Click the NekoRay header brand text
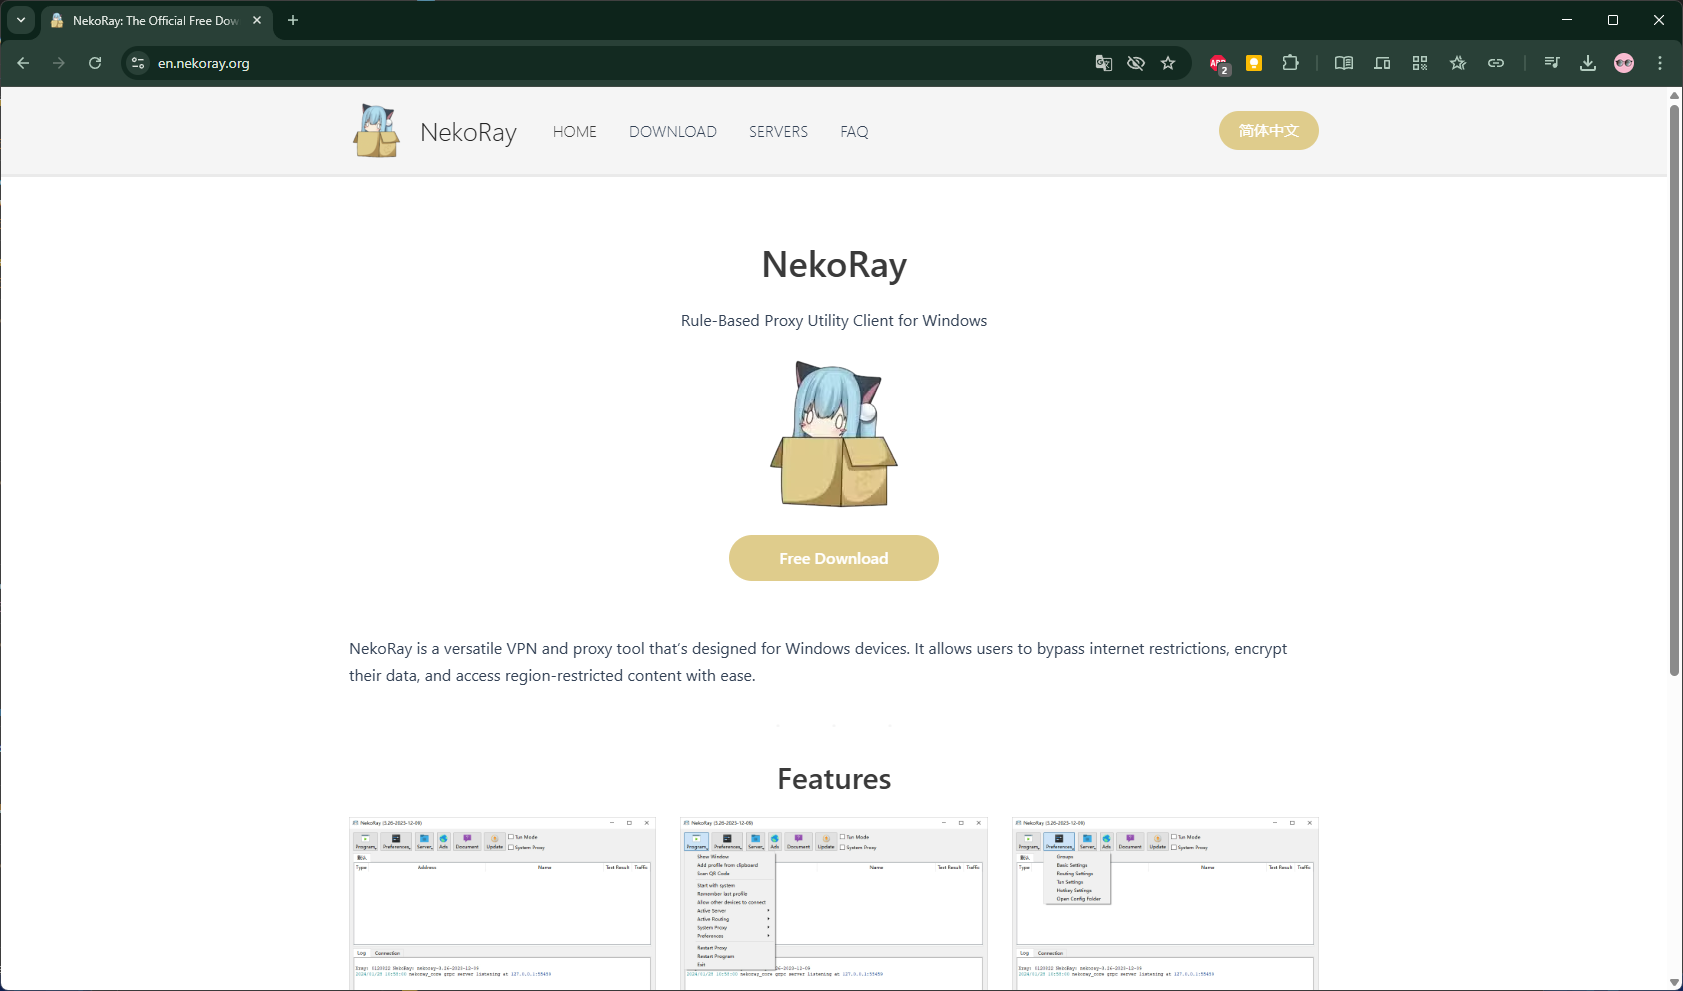Image resolution: width=1683 pixels, height=991 pixels. click(x=468, y=132)
